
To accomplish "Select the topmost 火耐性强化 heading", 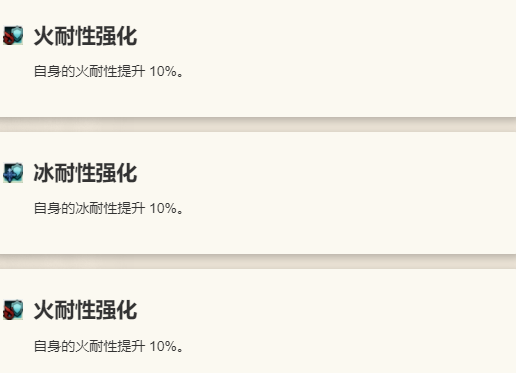I will 85,36.
